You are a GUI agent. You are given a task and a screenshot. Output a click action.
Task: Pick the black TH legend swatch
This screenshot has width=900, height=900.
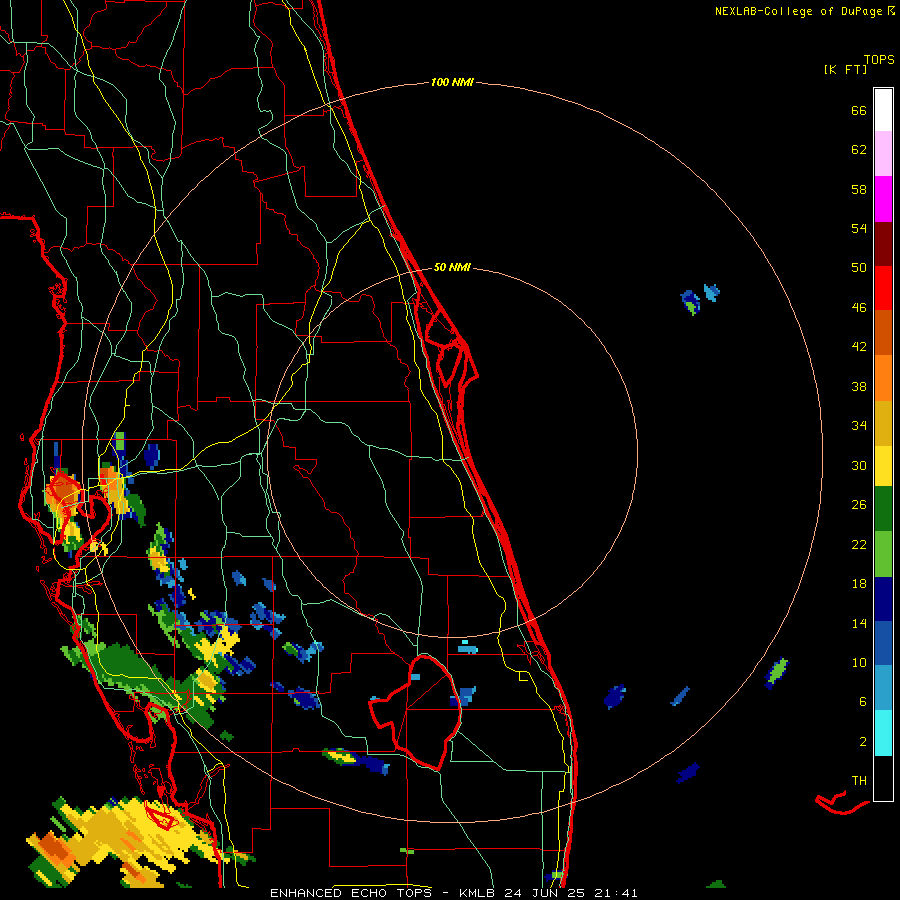(883, 778)
